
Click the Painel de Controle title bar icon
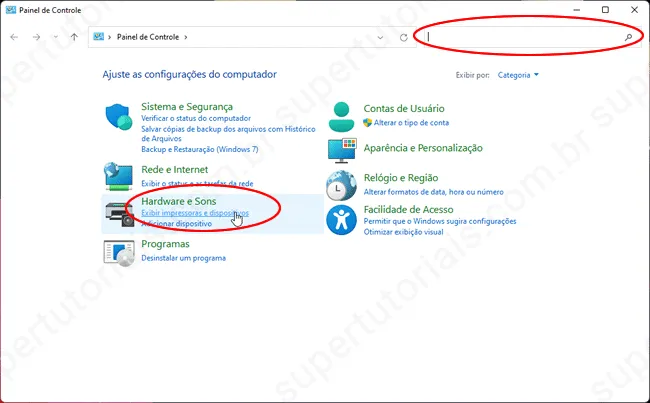click(11, 10)
